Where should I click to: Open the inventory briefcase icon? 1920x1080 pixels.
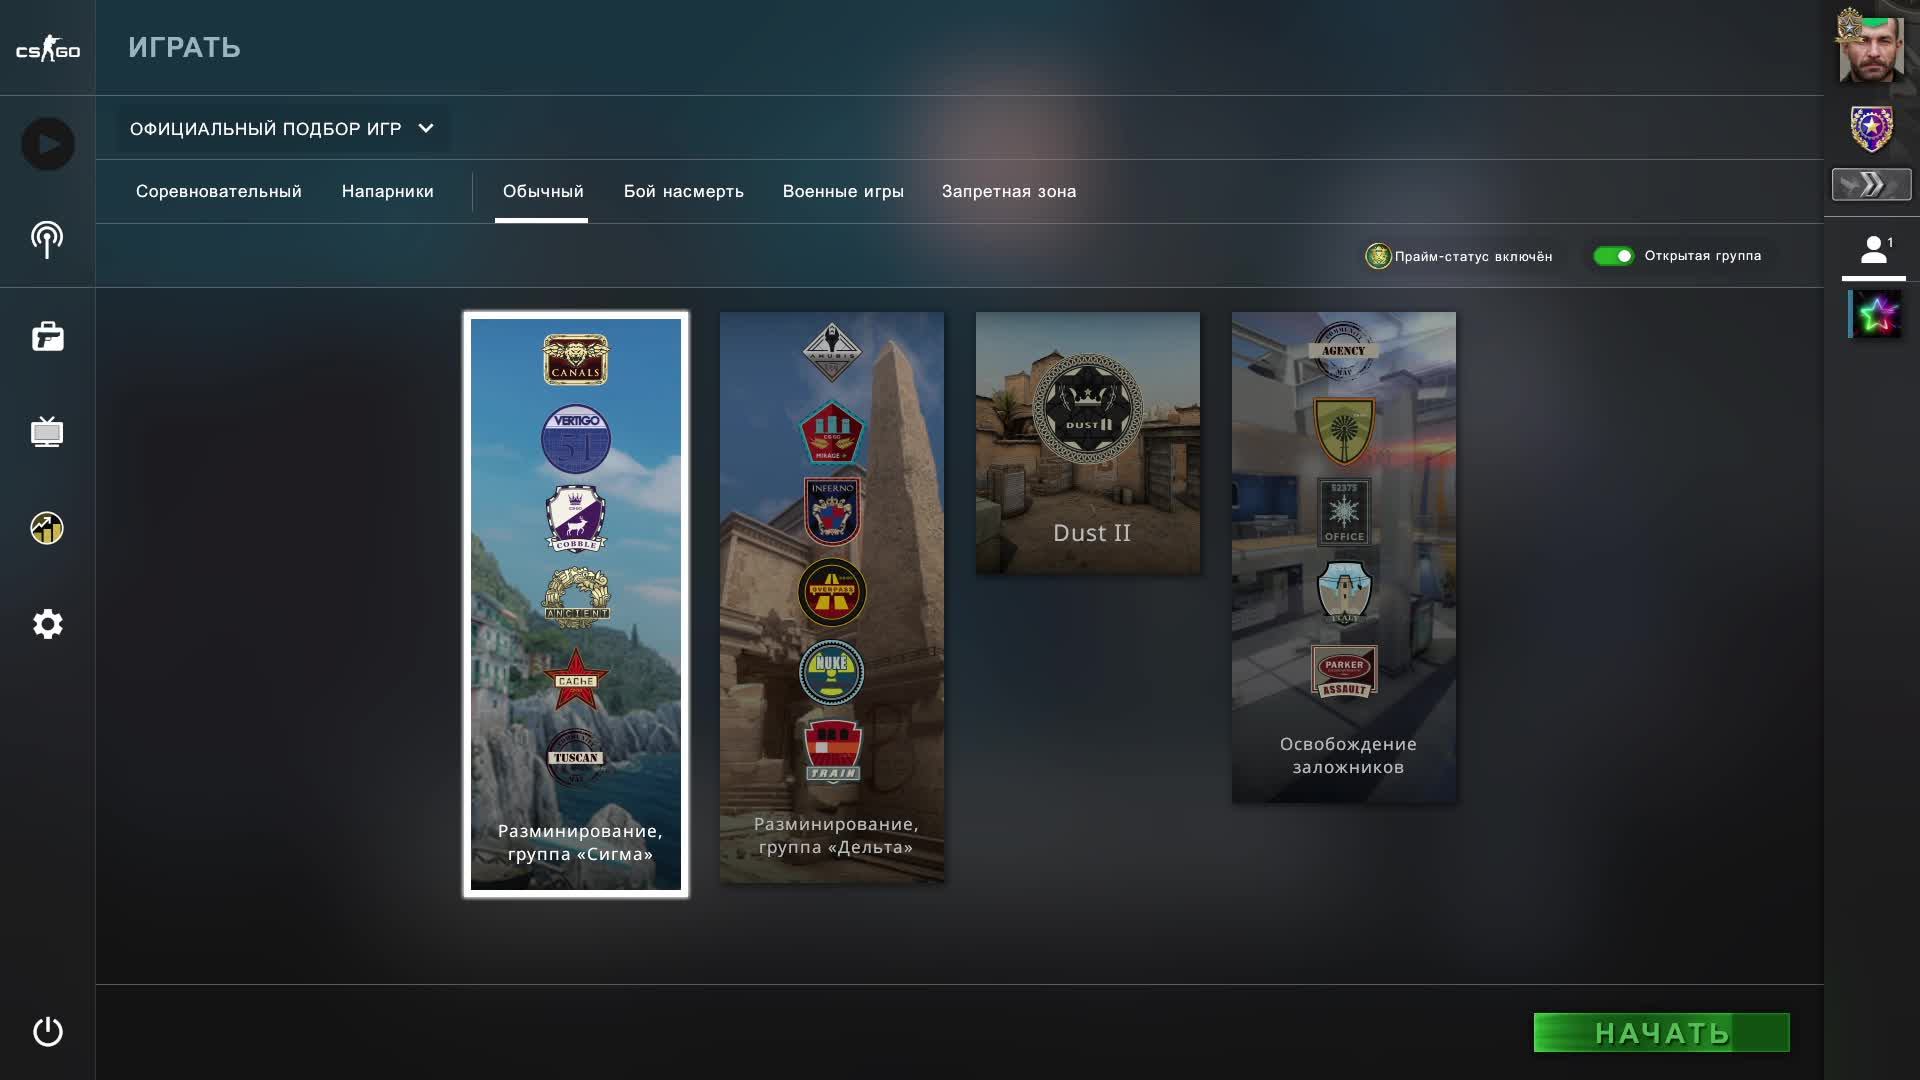tap(46, 336)
